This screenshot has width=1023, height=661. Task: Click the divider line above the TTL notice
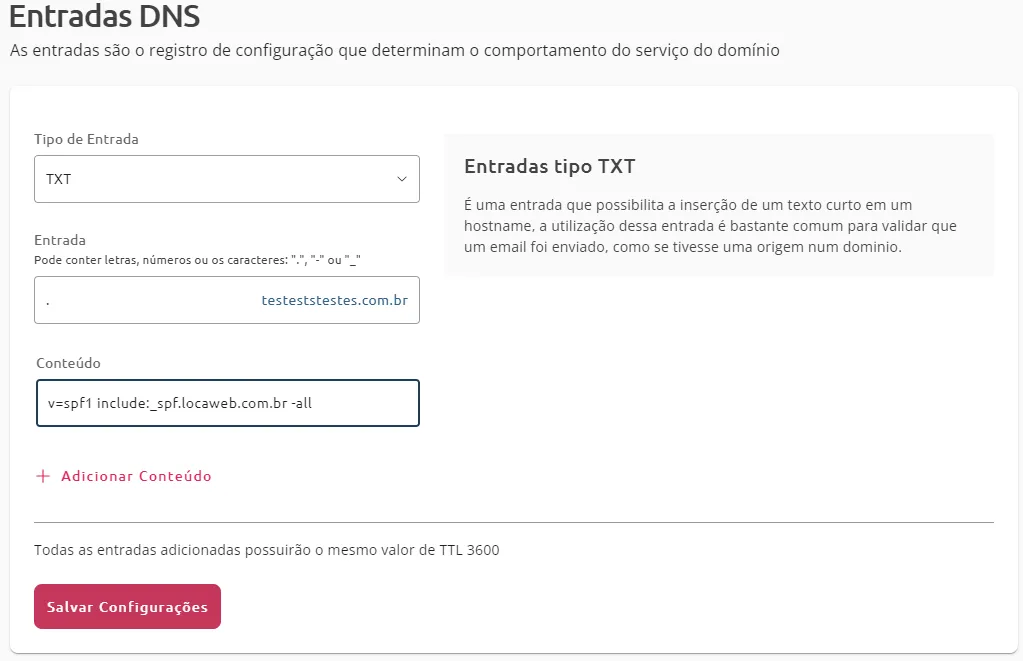513,522
